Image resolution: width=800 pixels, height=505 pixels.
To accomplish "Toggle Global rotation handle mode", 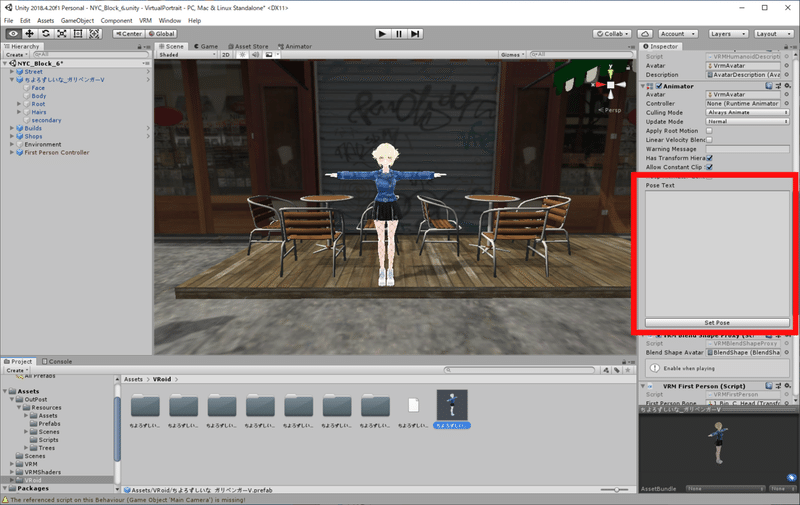I will tap(161, 34).
